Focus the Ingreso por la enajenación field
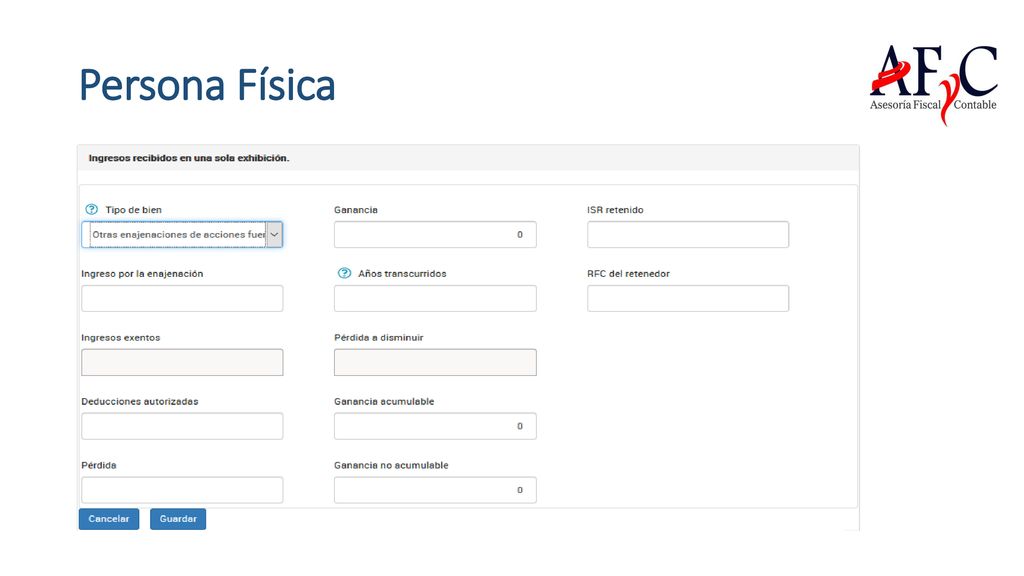This screenshot has height=576, width=1024. (x=182, y=298)
